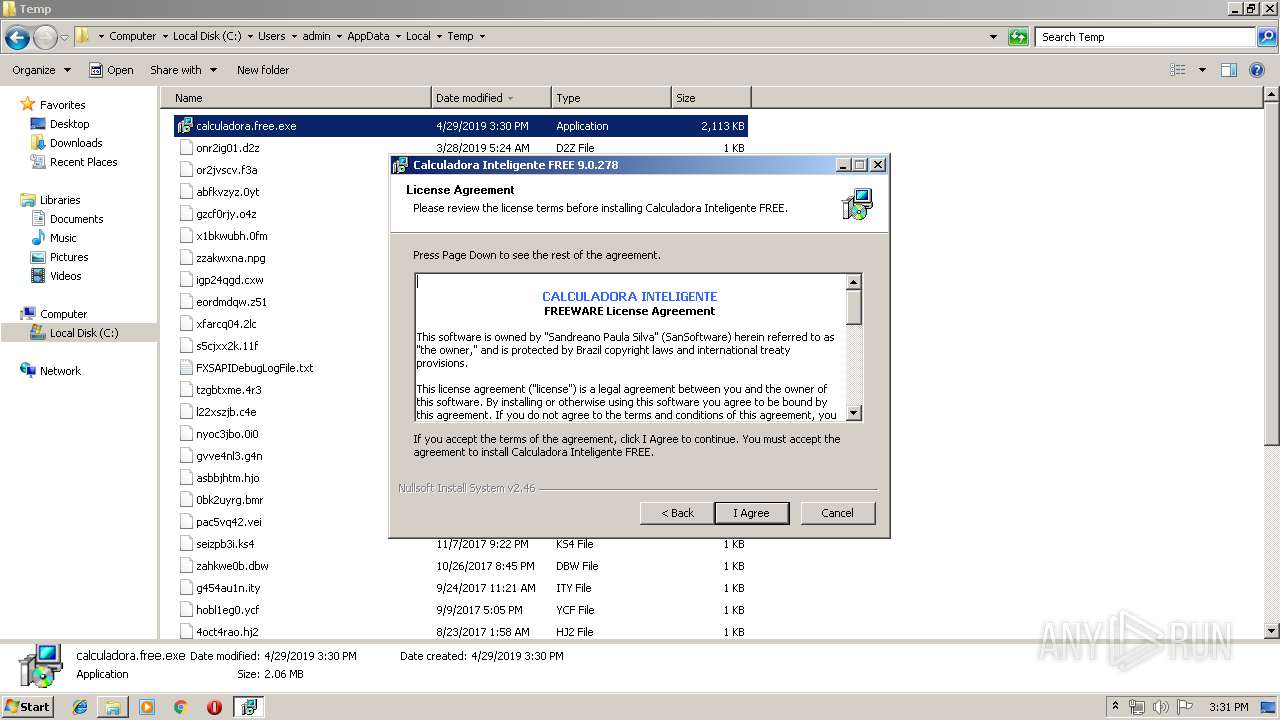This screenshot has width=1280, height=720.
Task: Open the Favorites star icon
Action: [x=28, y=104]
